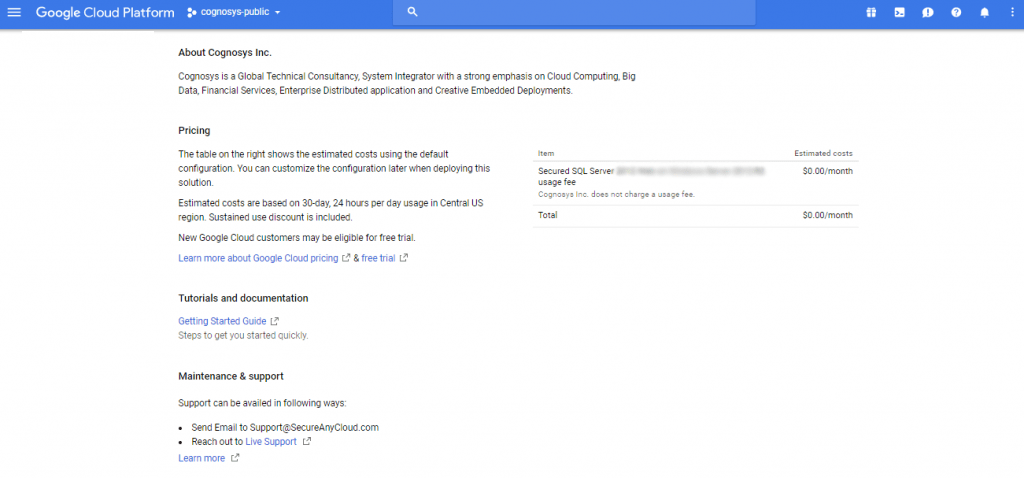
Task: Open the Getting Started Guide link
Action: point(222,321)
